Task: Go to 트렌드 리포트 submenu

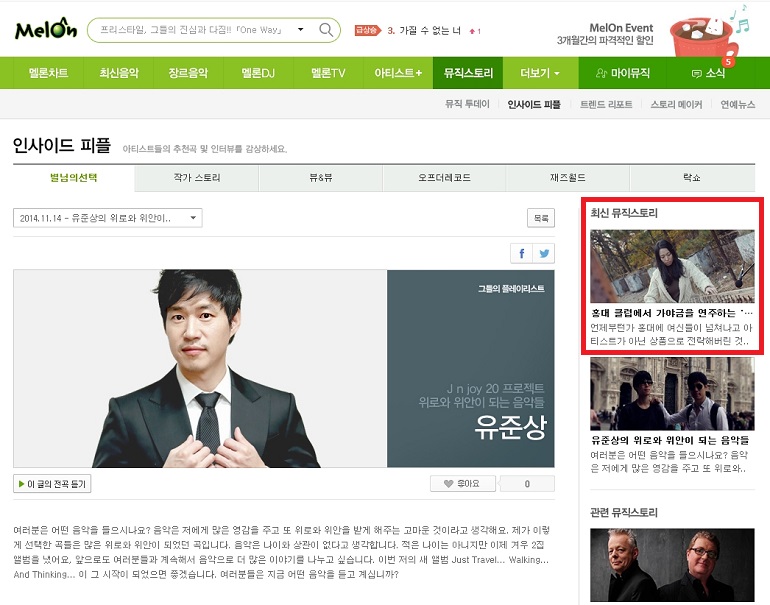Action: coord(606,104)
